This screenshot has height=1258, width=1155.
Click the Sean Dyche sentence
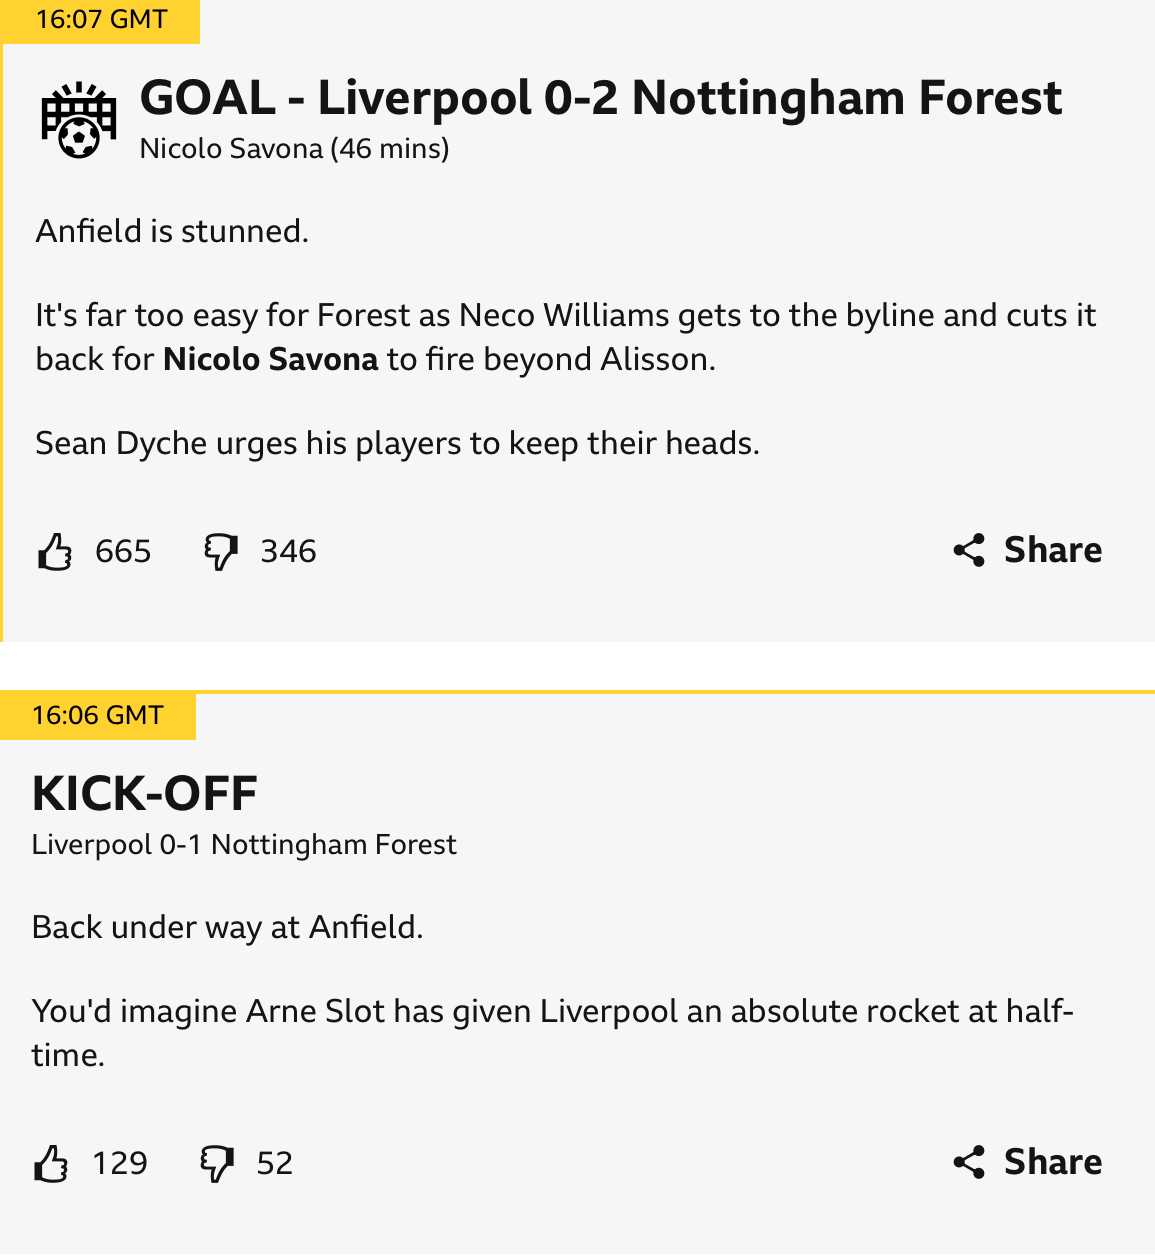pyautogui.click(x=397, y=443)
